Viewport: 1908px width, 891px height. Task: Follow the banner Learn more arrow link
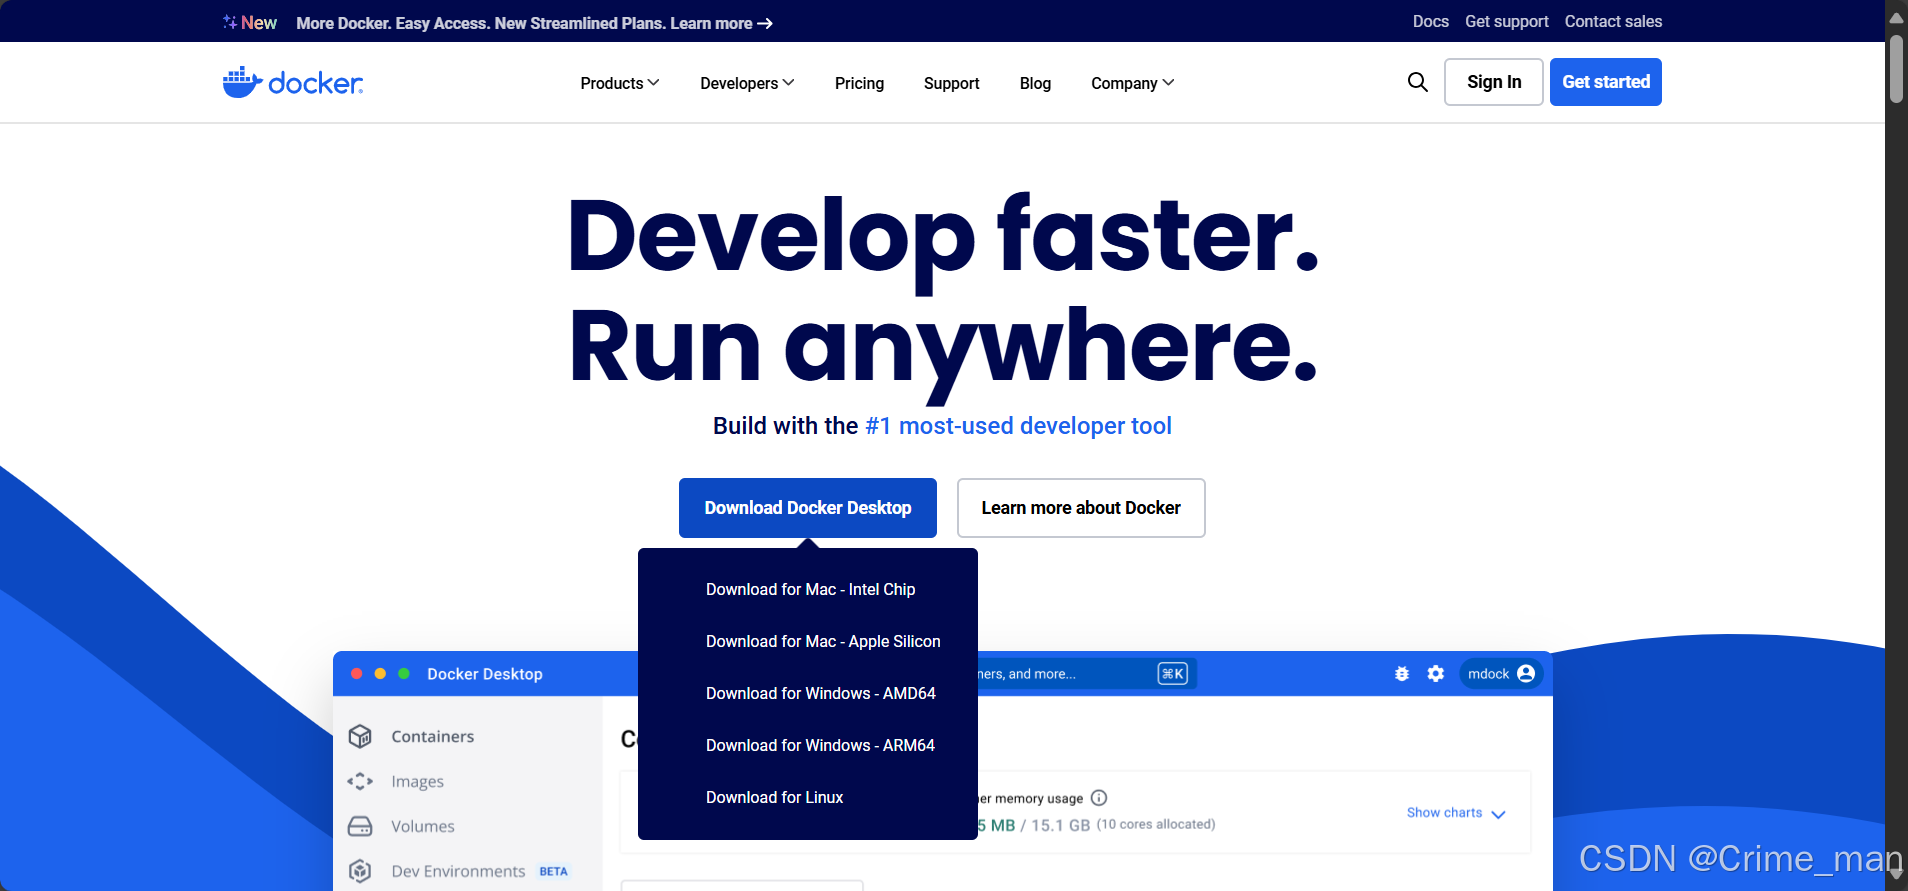pos(721,23)
